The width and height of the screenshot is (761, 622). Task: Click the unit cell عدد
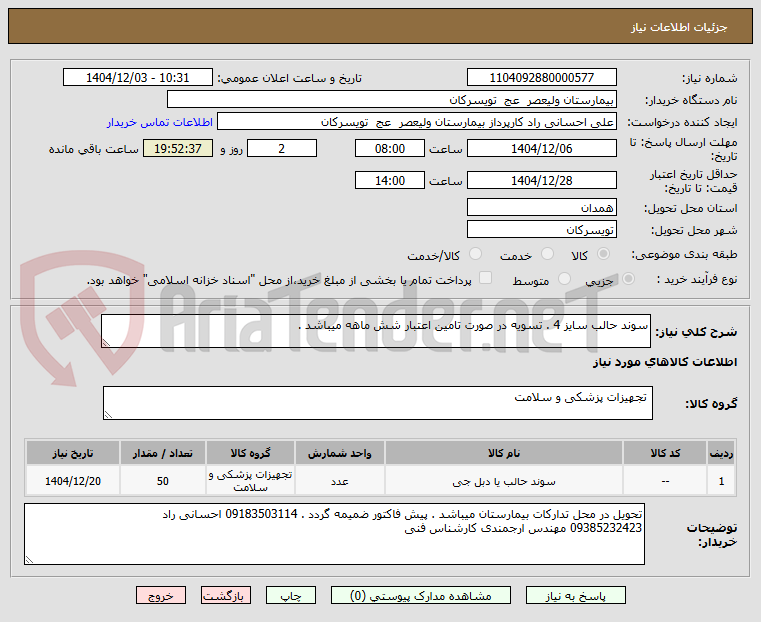point(340,481)
